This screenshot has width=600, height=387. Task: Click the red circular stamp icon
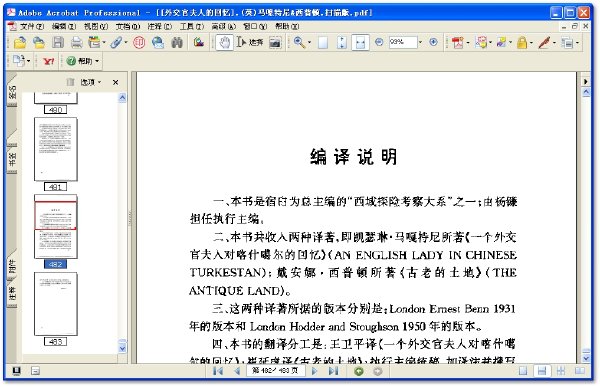[x=139, y=42]
